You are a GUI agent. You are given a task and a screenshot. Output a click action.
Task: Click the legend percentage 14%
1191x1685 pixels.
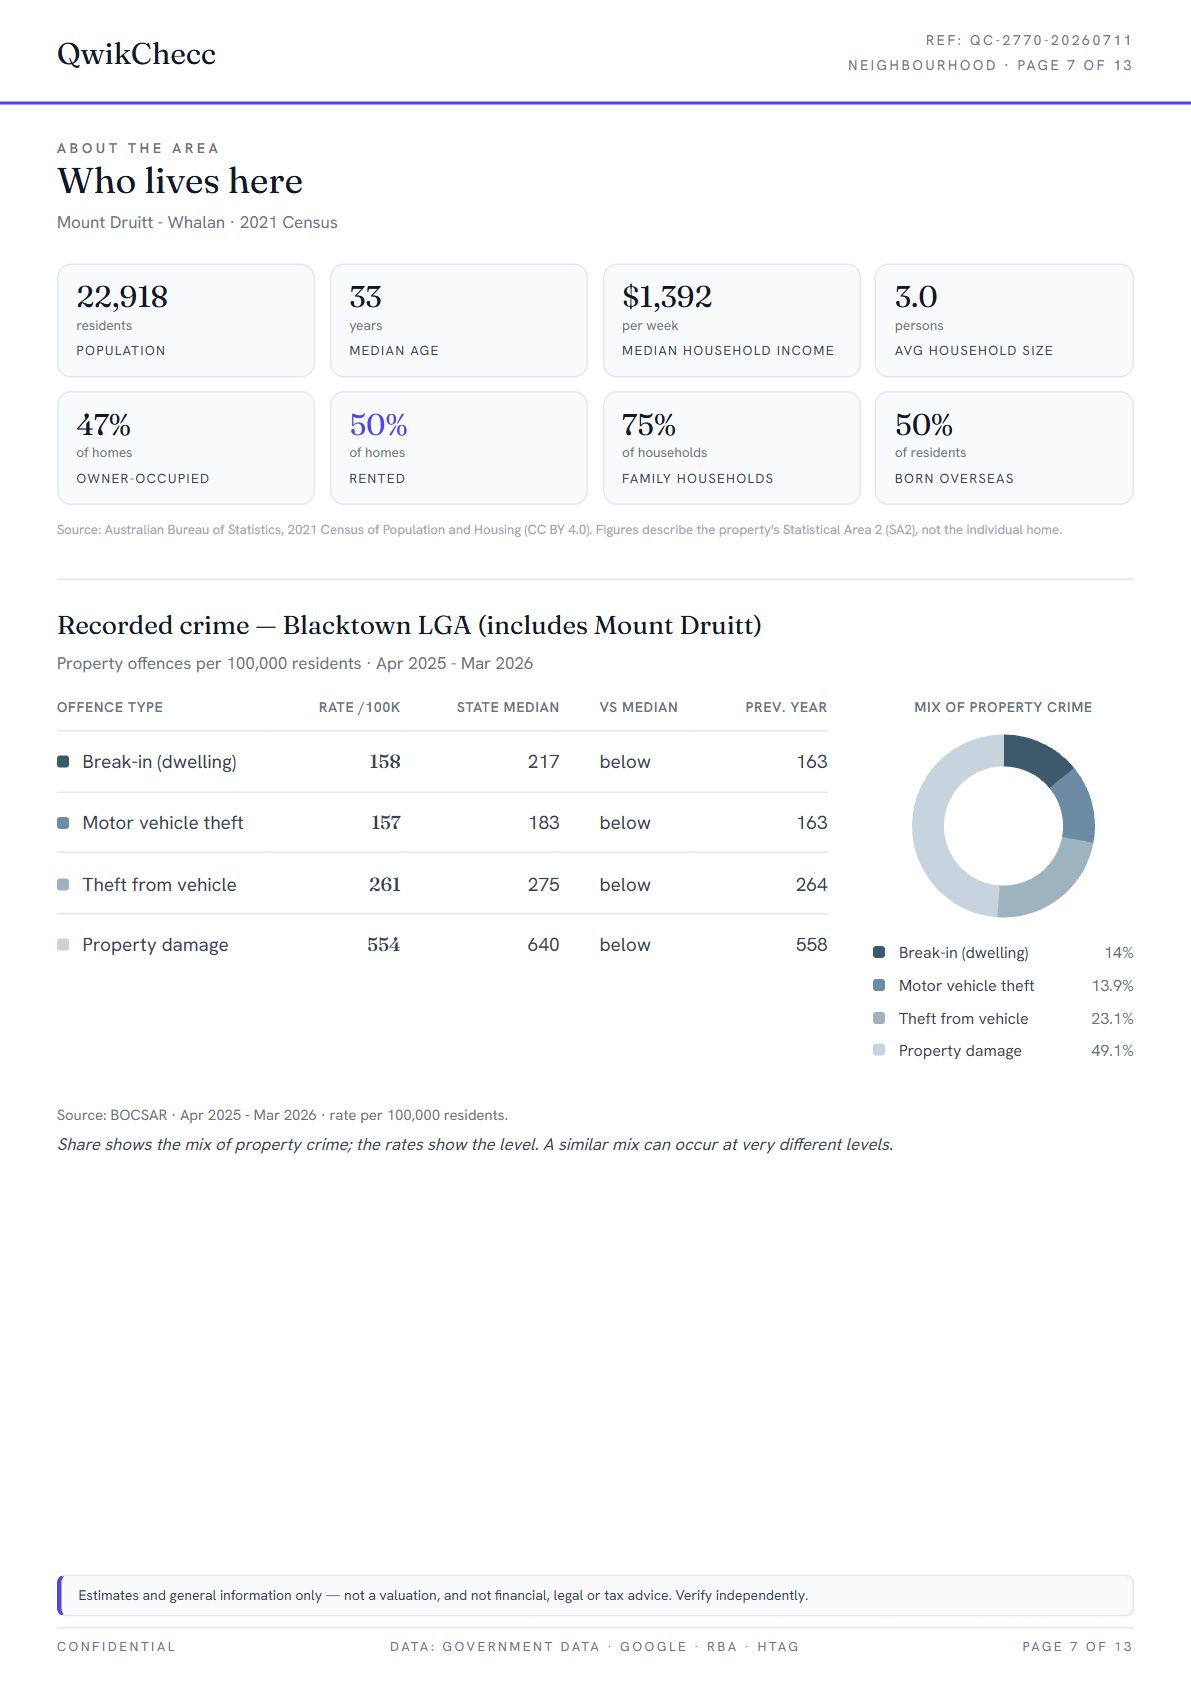click(x=1118, y=953)
